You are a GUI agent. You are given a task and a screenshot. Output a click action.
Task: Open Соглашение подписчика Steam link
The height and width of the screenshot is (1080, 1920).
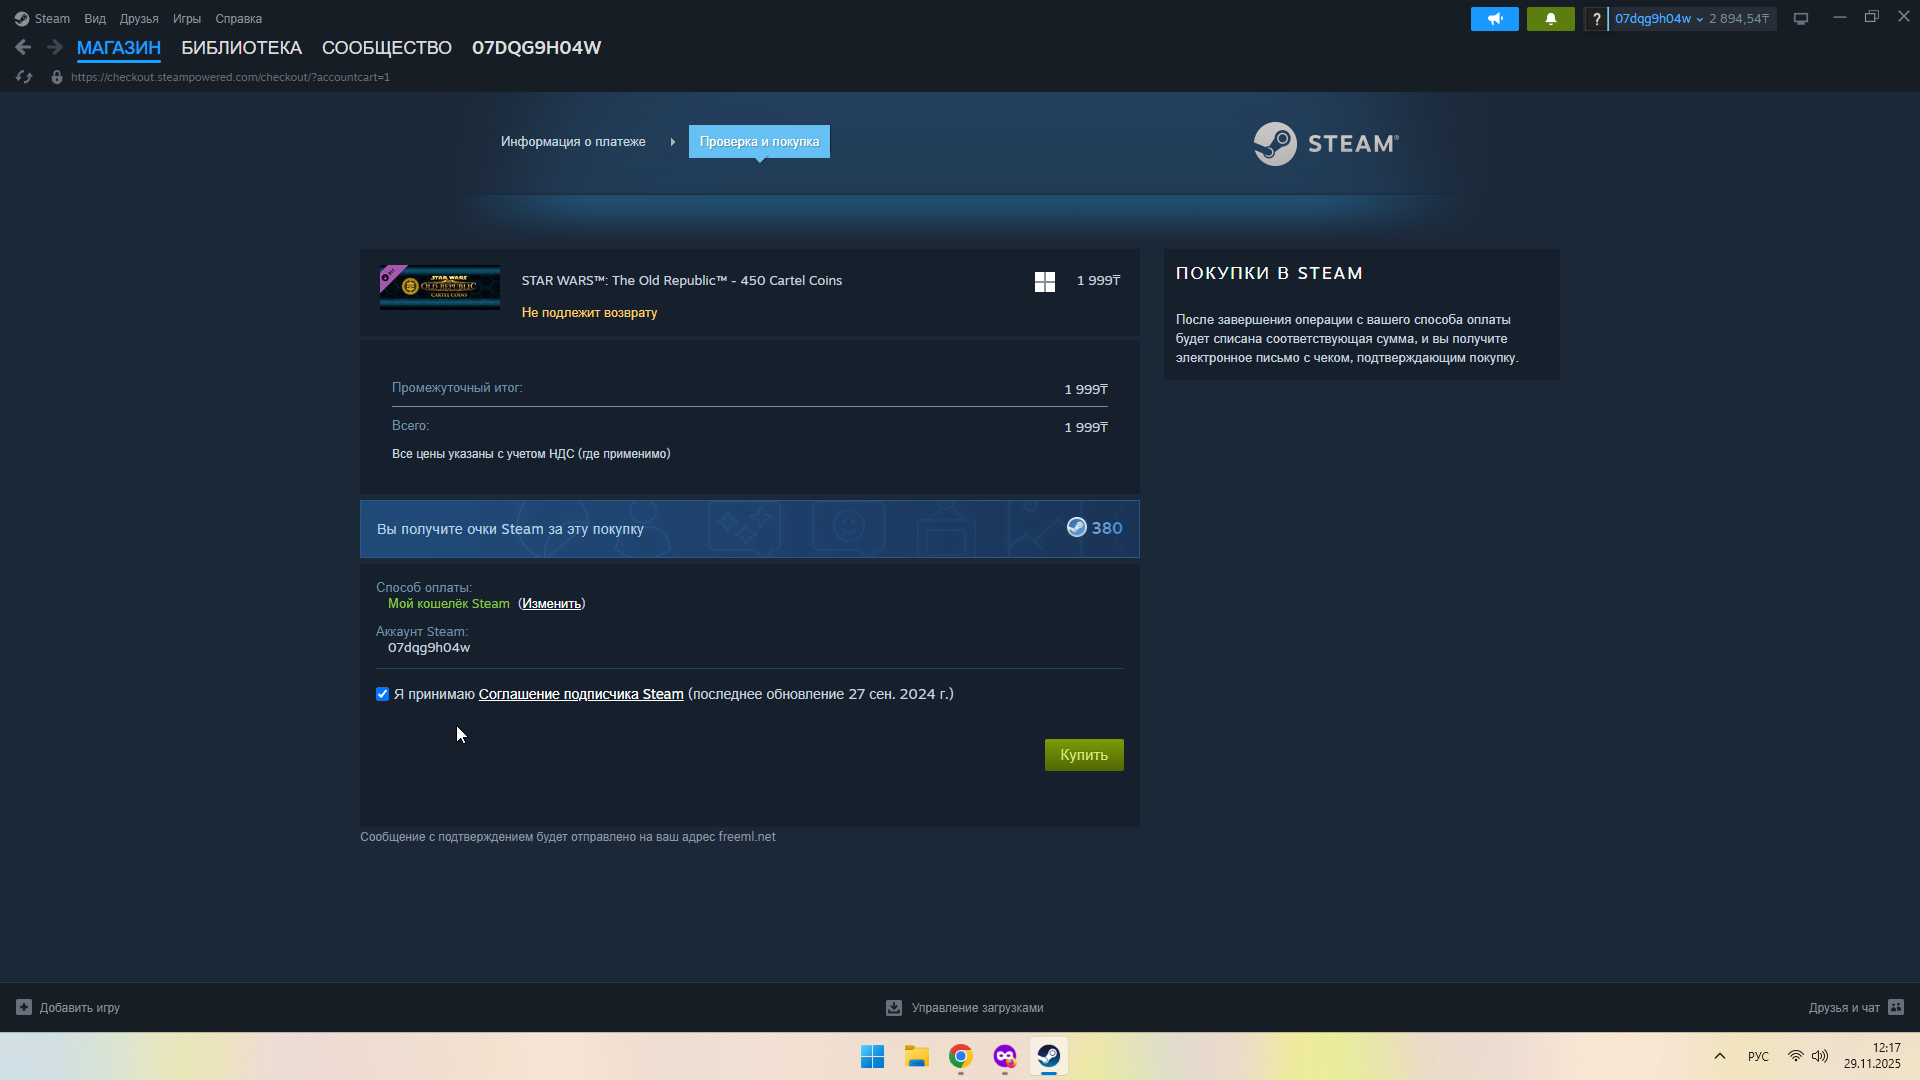coord(581,694)
